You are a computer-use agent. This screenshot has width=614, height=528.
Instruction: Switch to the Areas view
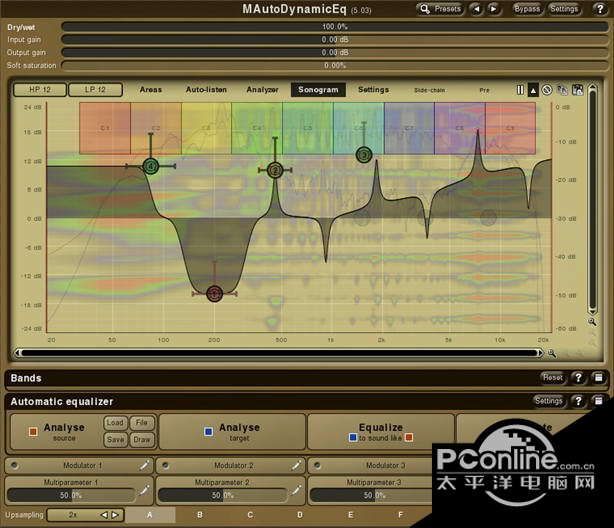(x=151, y=90)
